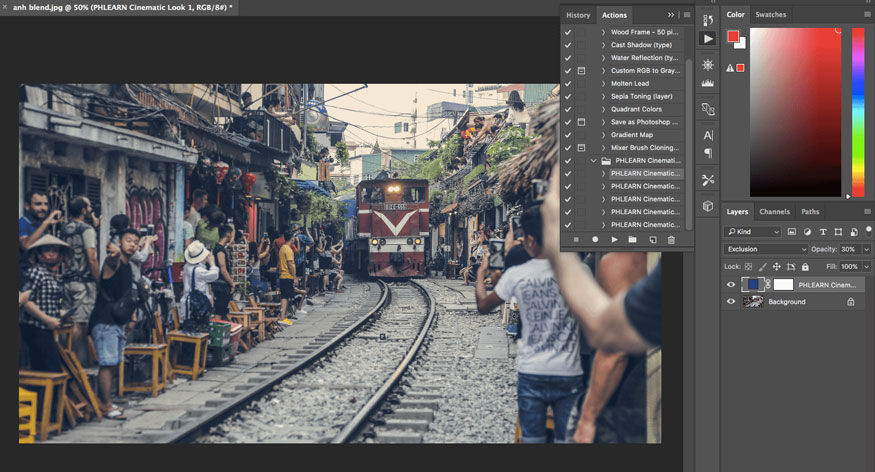Click the lock all layer icon

[806, 267]
